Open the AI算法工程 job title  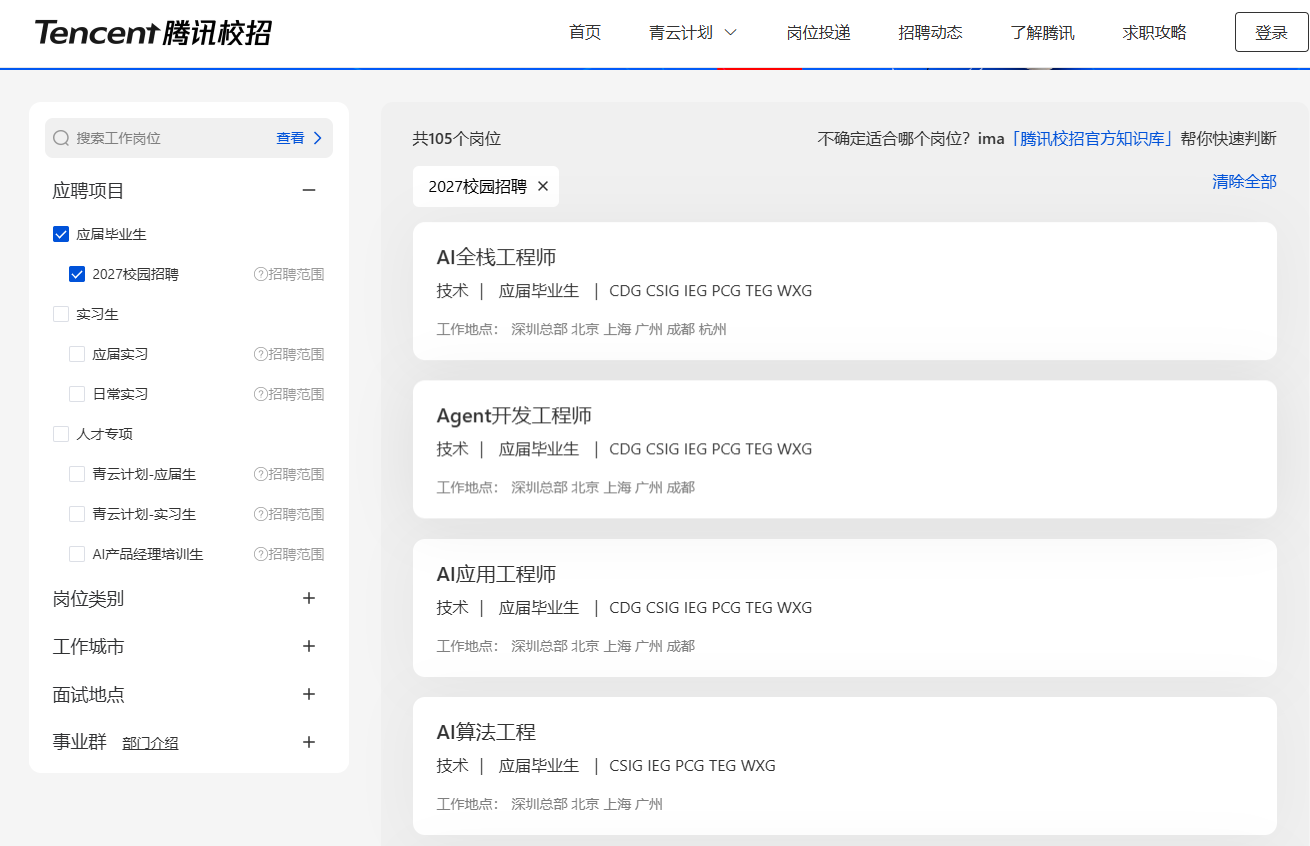486,732
